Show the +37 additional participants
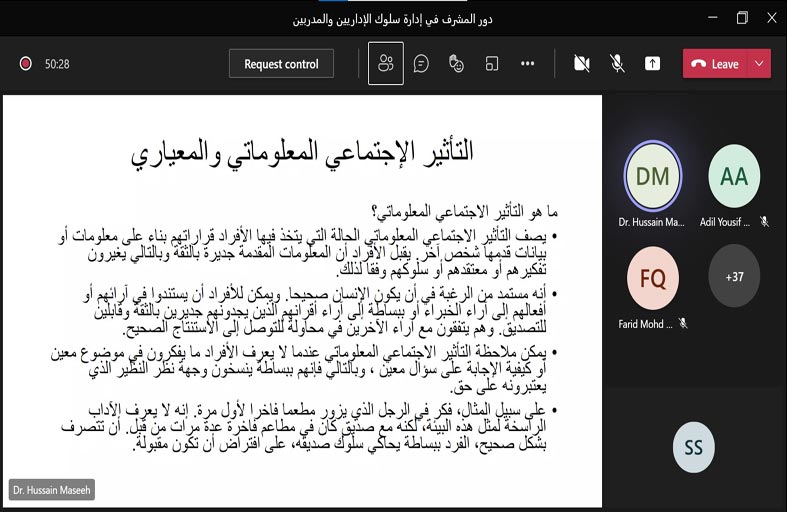 734,276
